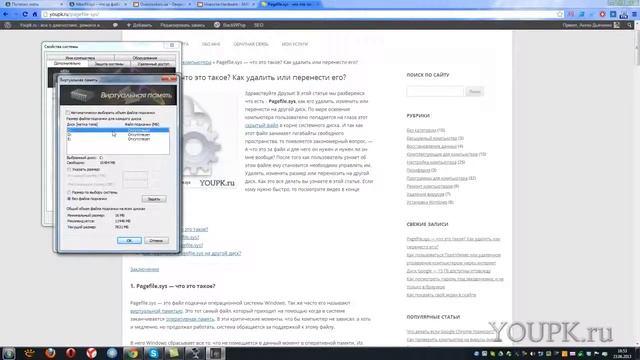Image resolution: width=640 pixels, height=360 pixels.
Task: Click the red extension icon in the toolbar
Action: [602, 14]
